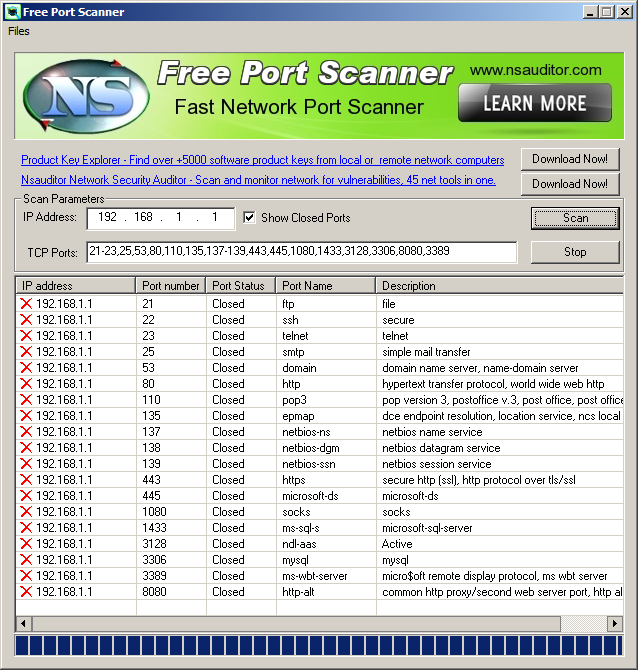
Task: Click the red X icon for port 80
Action: tap(26, 384)
